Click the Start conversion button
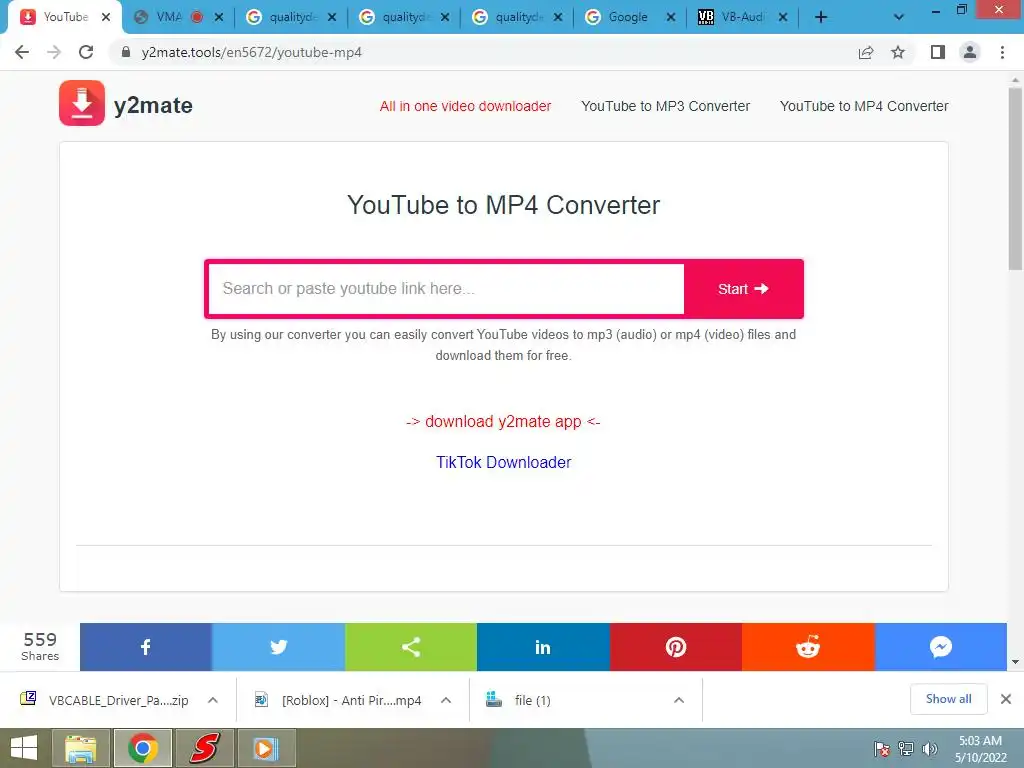 [x=743, y=289]
